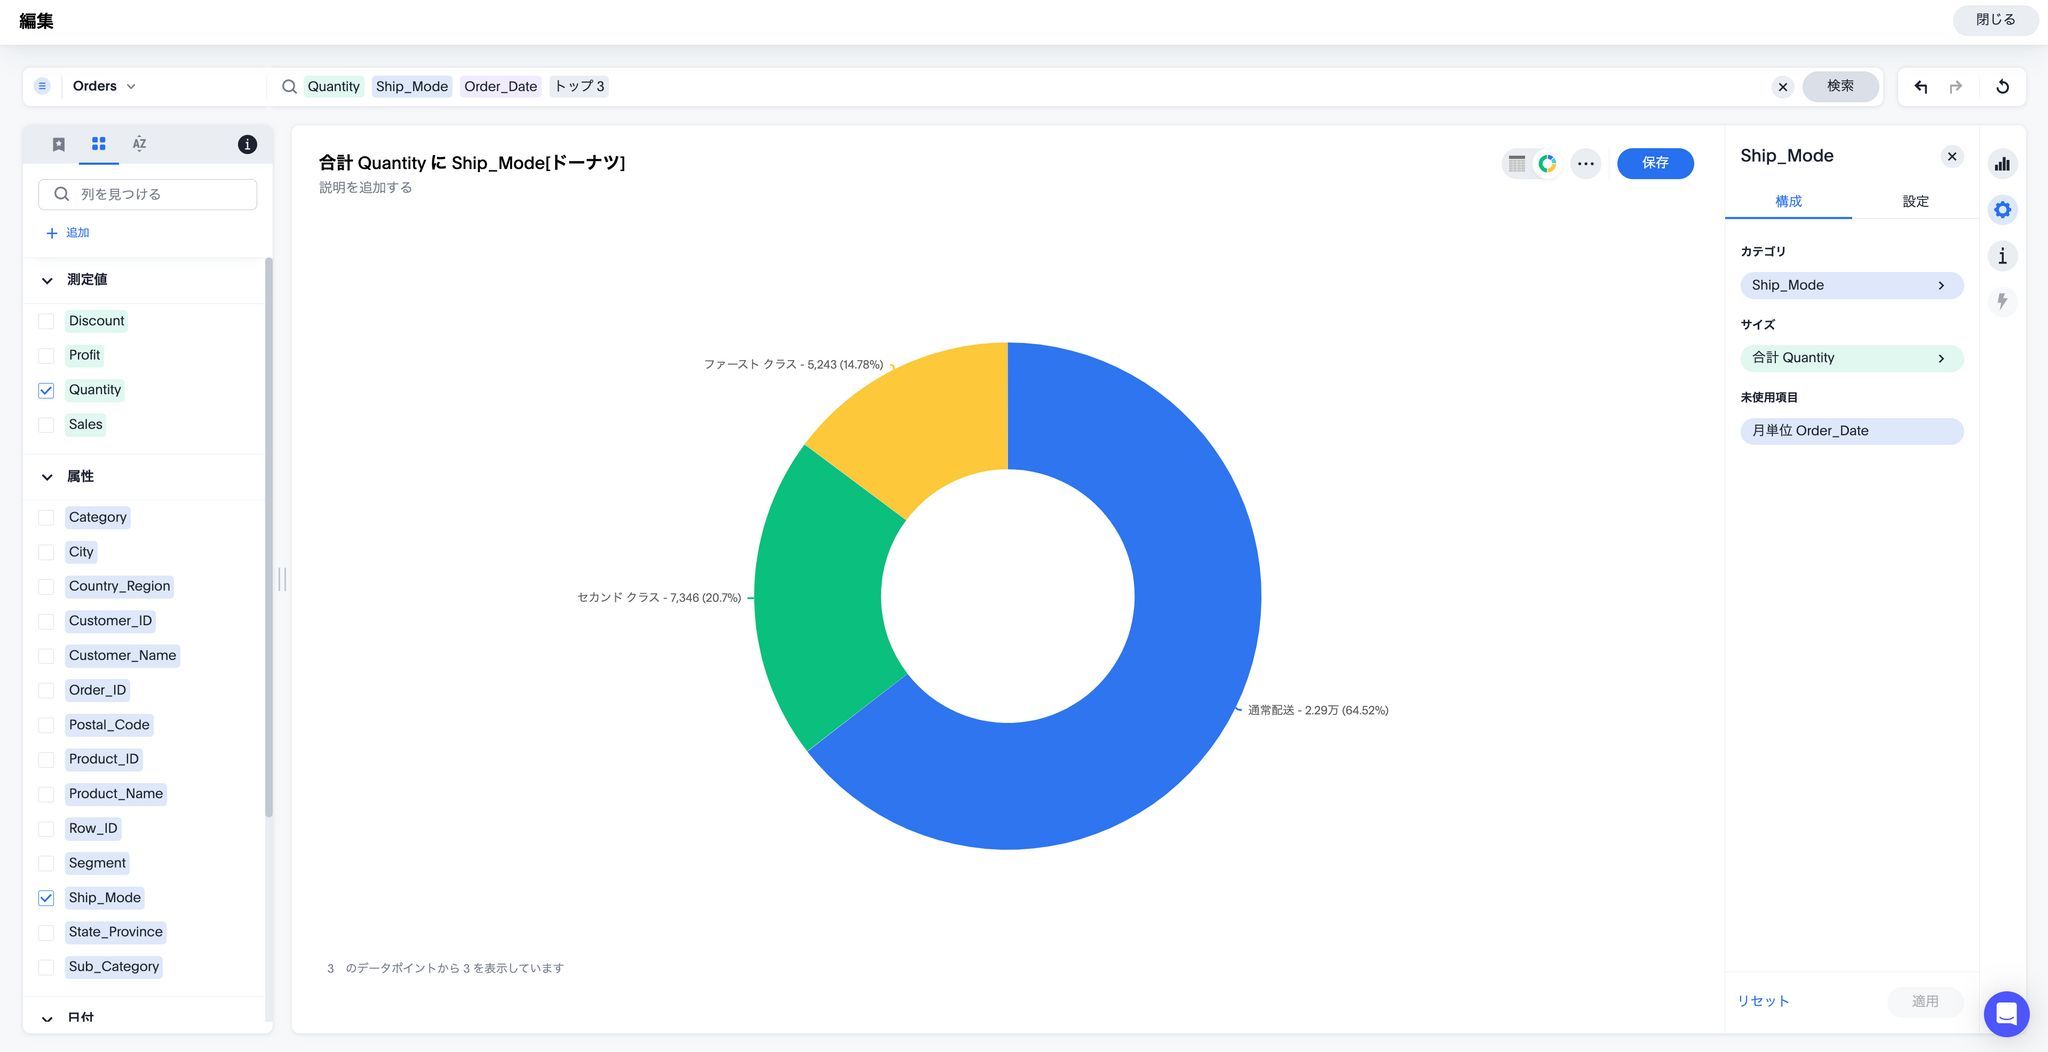This screenshot has height=1052, width=2048.
Task: Check the Customer_Name attribute checkbox
Action: point(46,656)
